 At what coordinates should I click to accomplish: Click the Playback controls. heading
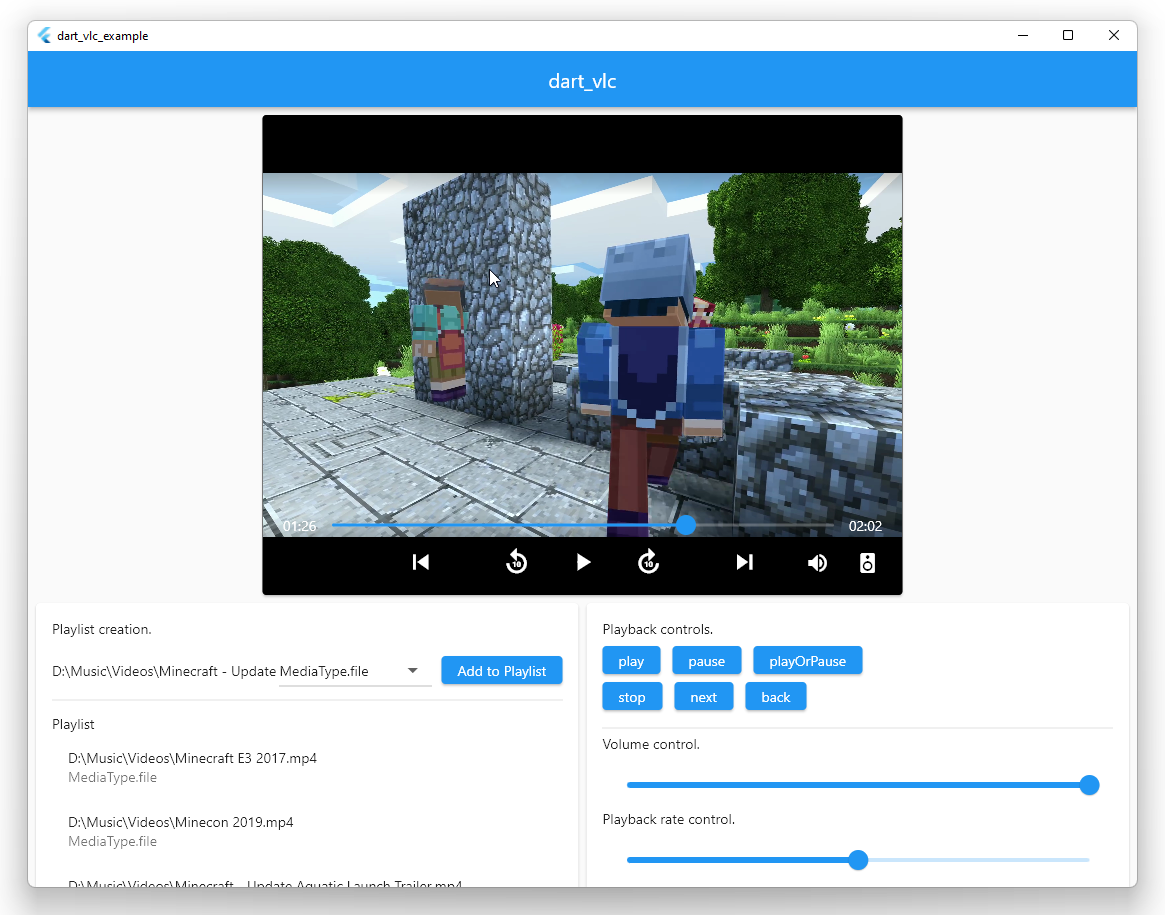click(658, 630)
